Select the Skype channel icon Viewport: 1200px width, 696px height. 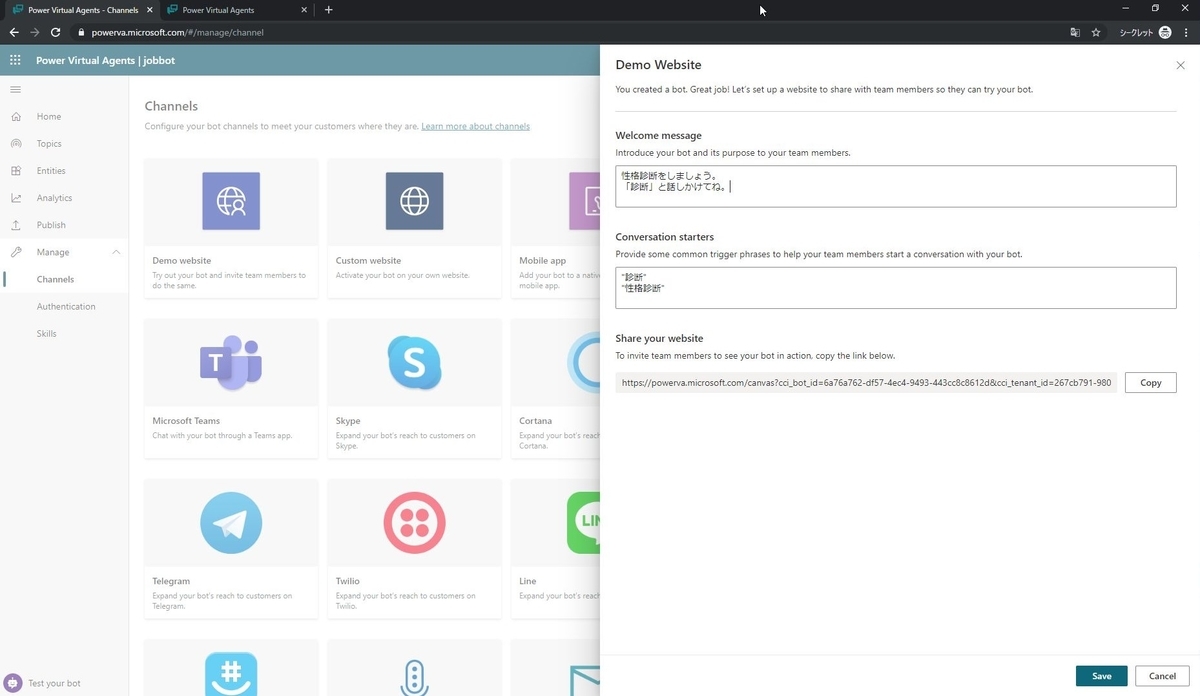[x=414, y=362]
